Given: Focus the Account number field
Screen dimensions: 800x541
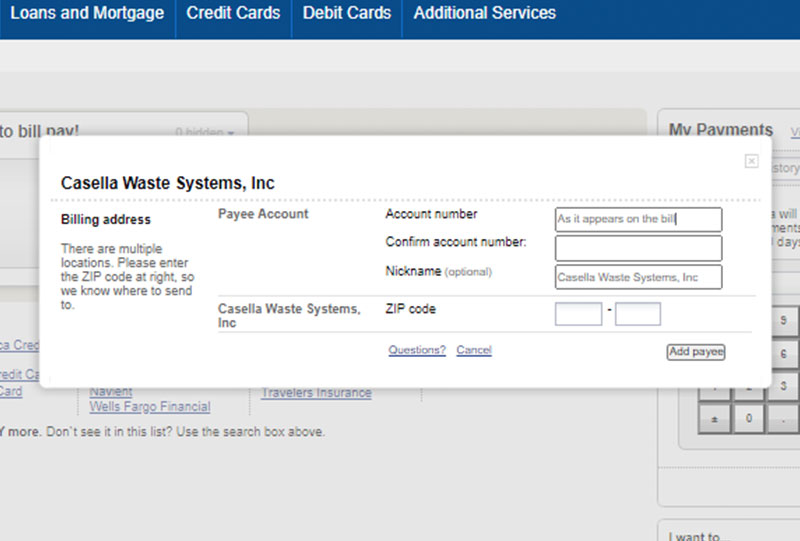Looking at the screenshot, I should (x=638, y=219).
